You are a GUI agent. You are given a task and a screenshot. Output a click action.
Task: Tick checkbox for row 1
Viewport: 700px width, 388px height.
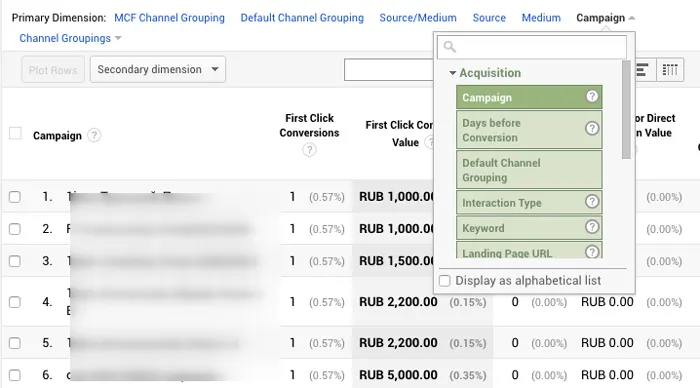15,197
